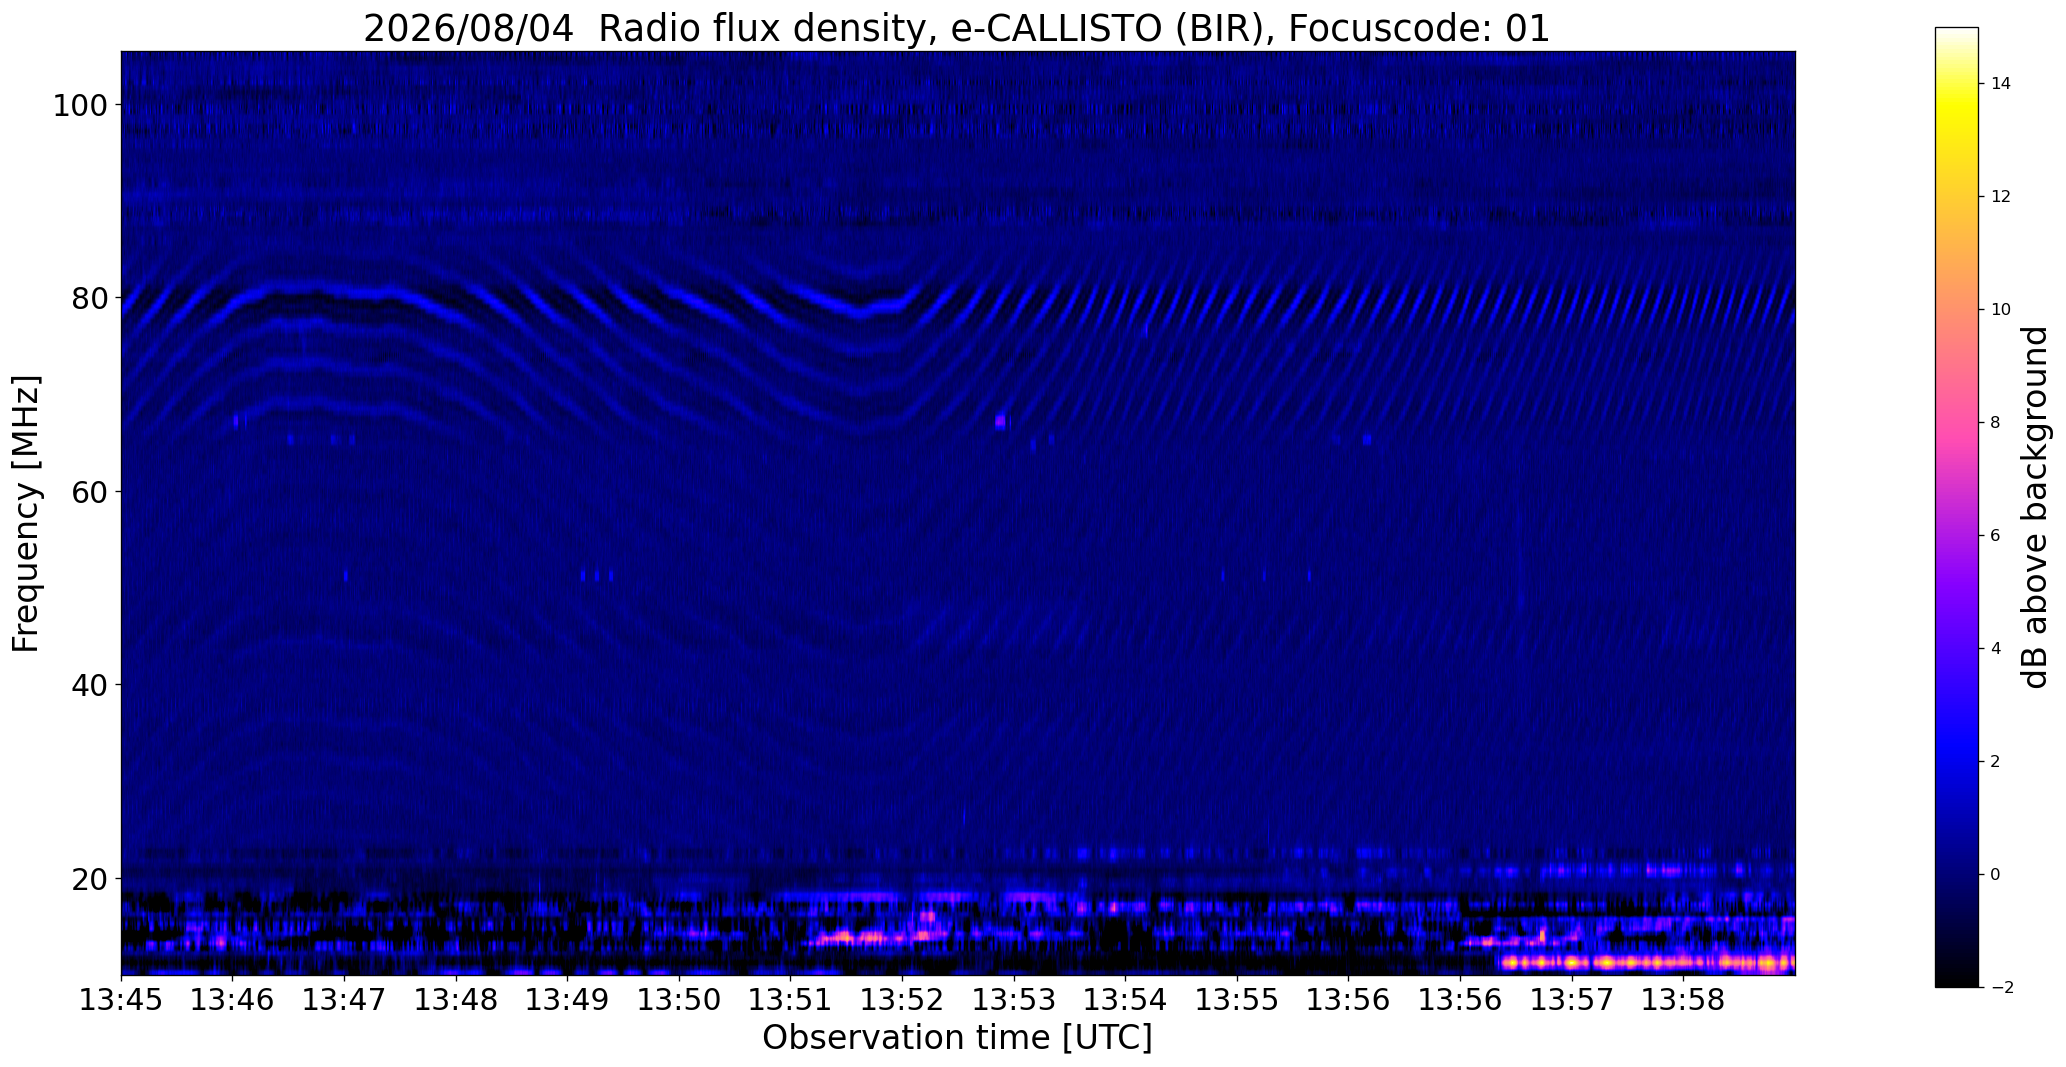Click the 8 dB pink region of colorbar
This screenshot has height=1067, width=2066.
coord(1957,422)
